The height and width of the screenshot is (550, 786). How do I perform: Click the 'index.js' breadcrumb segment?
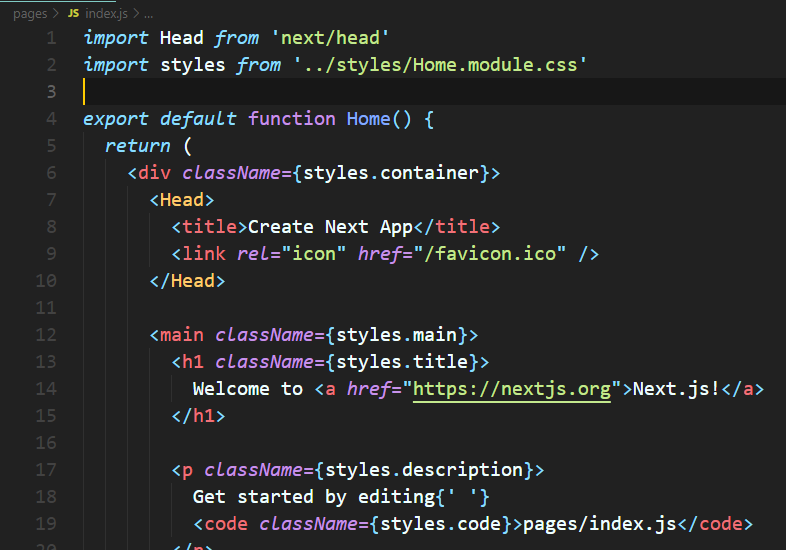click(x=106, y=14)
